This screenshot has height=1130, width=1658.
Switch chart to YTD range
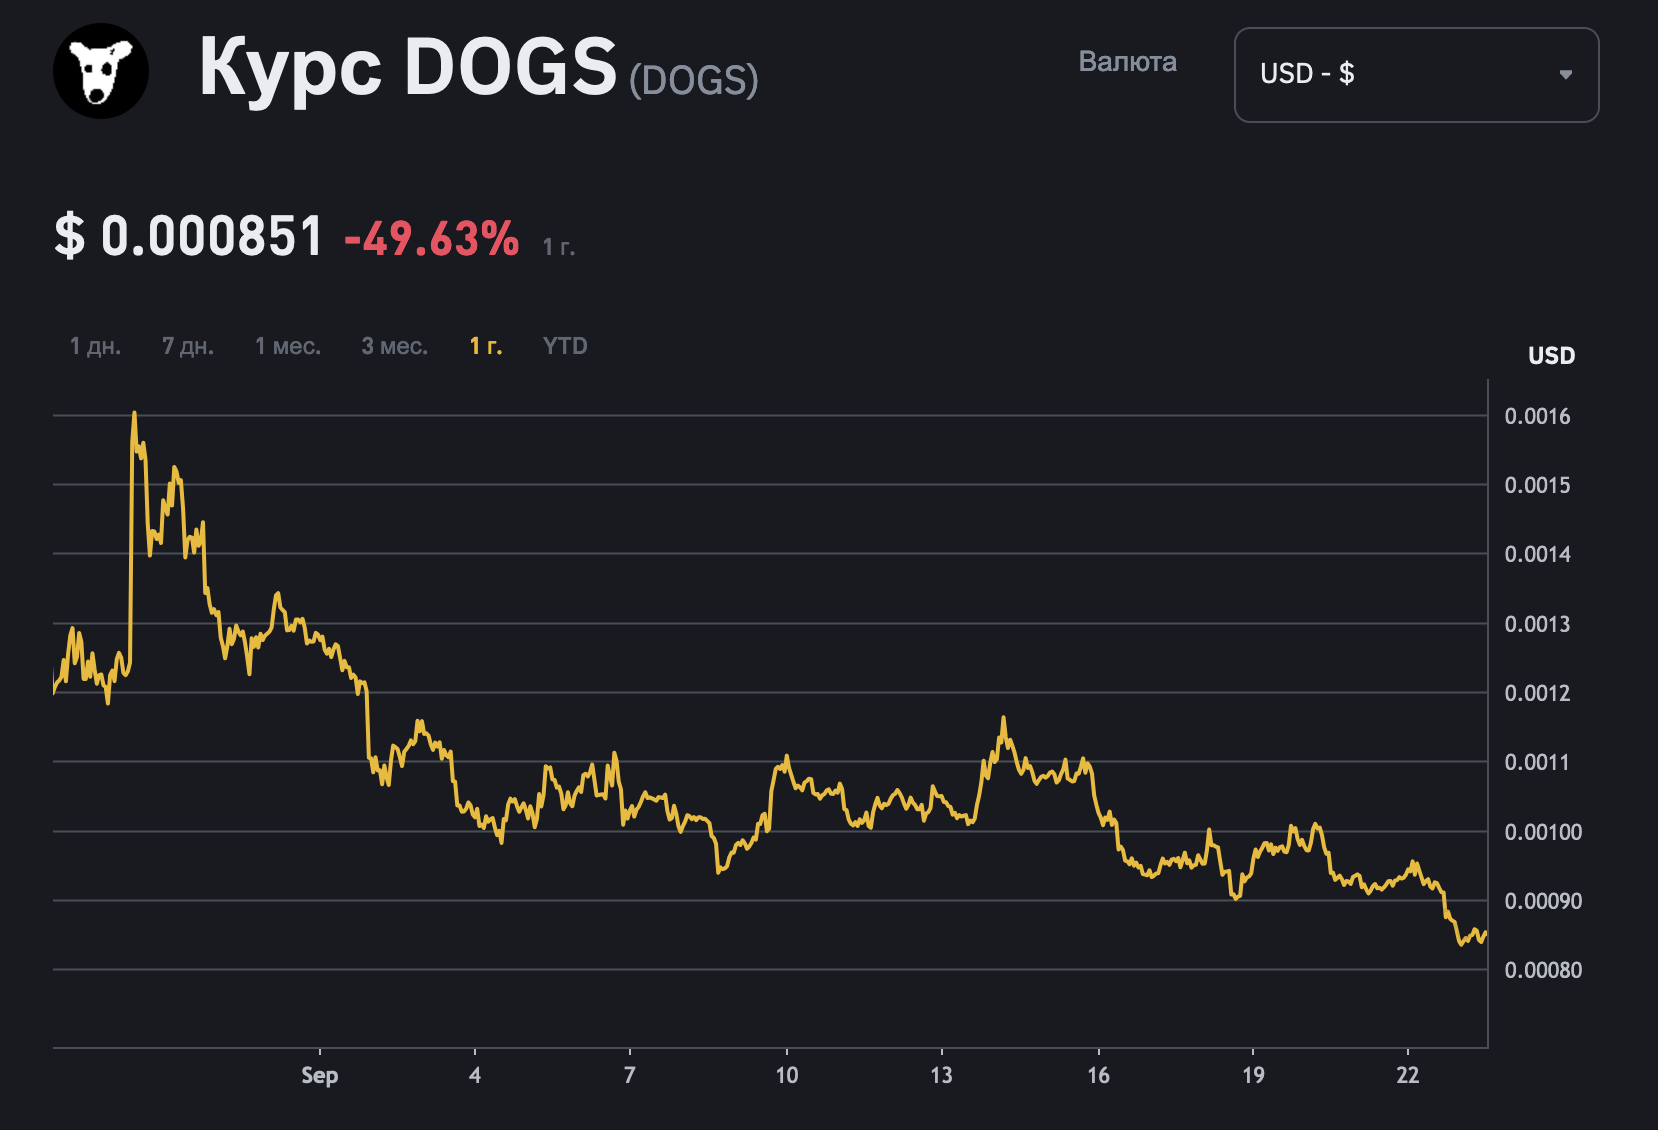(565, 346)
